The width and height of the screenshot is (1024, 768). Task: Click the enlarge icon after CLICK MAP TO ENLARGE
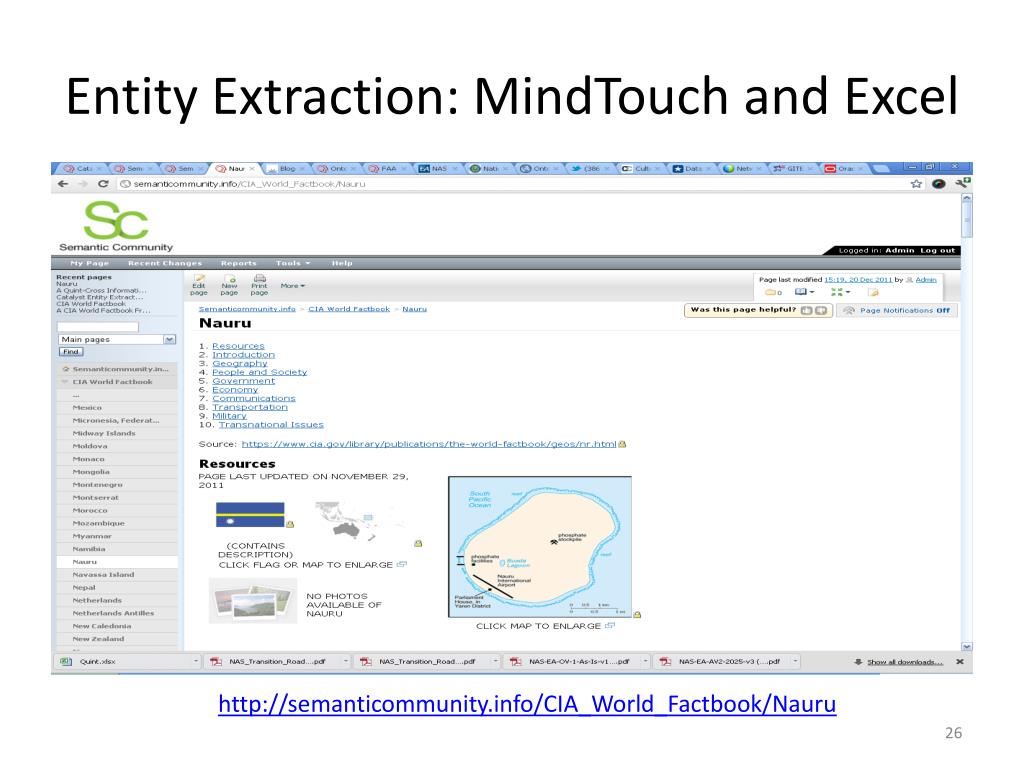pos(610,626)
